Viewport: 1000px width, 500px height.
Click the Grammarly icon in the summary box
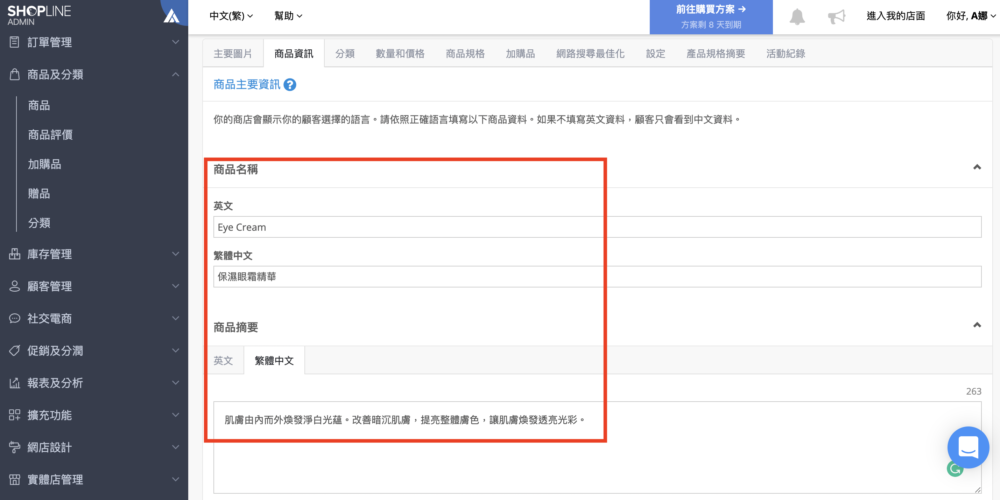[x=954, y=468]
